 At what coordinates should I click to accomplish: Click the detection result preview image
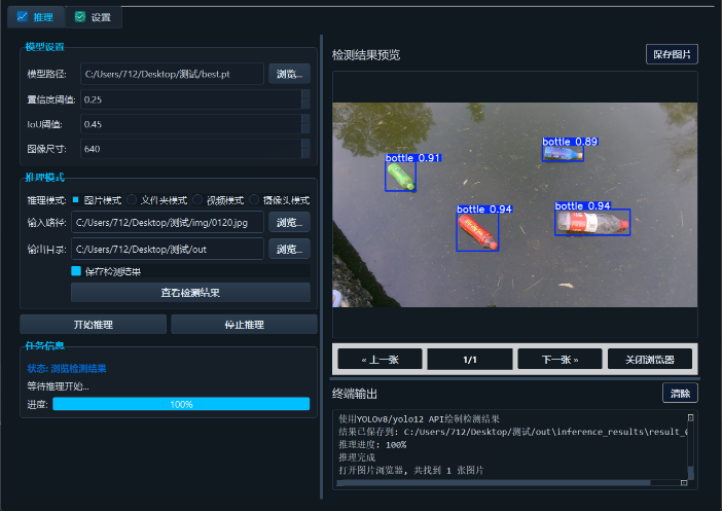pyautogui.click(x=515, y=205)
